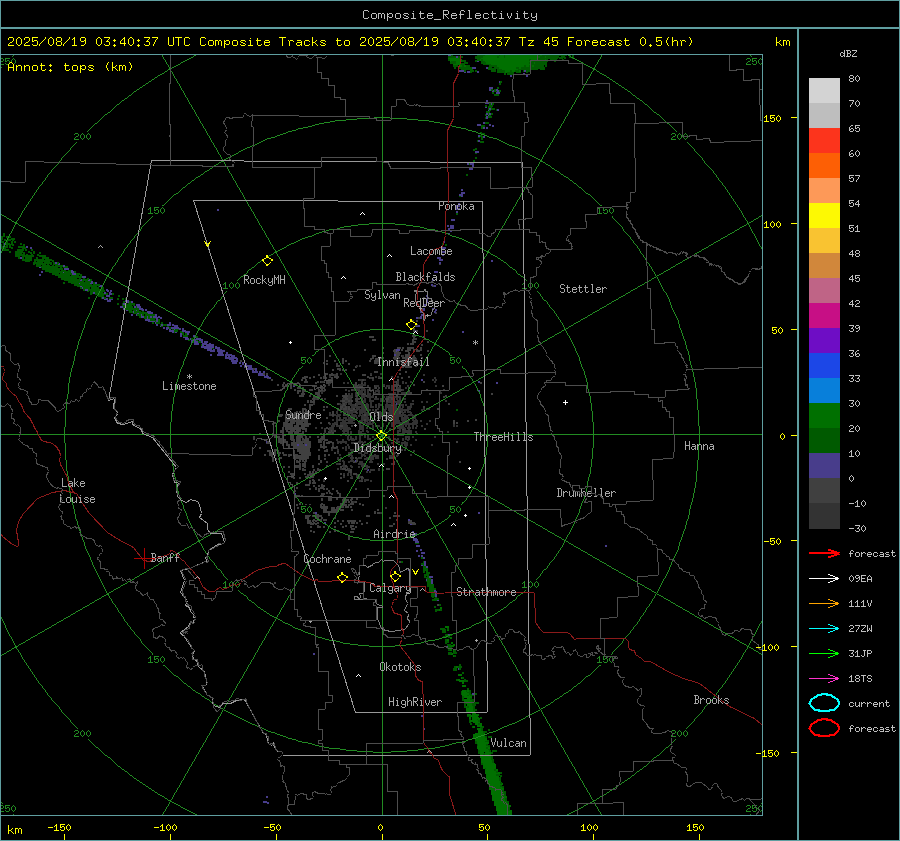This screenshot has width=900, height=841.
Task: Click the Lake Louise label
Action: pyautogui.click(x=77, y=491)
